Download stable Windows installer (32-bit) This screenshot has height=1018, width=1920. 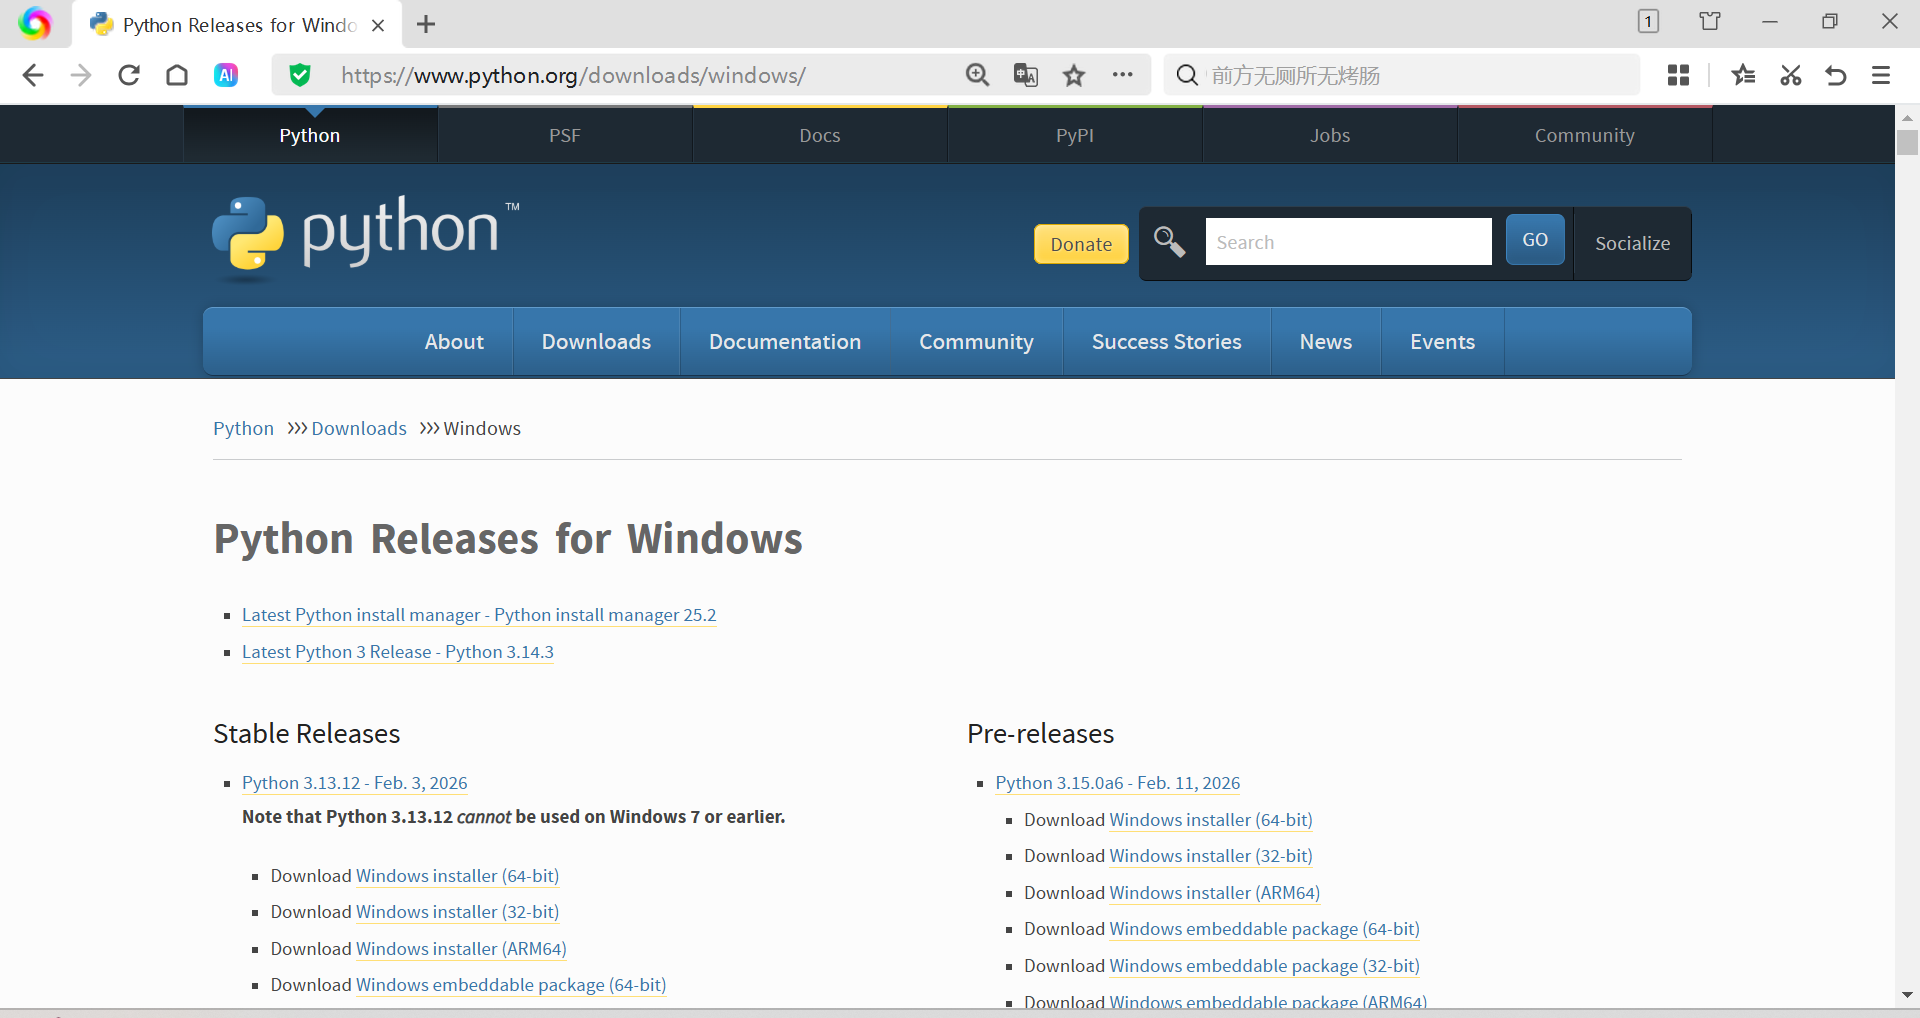tap(457, 912)
